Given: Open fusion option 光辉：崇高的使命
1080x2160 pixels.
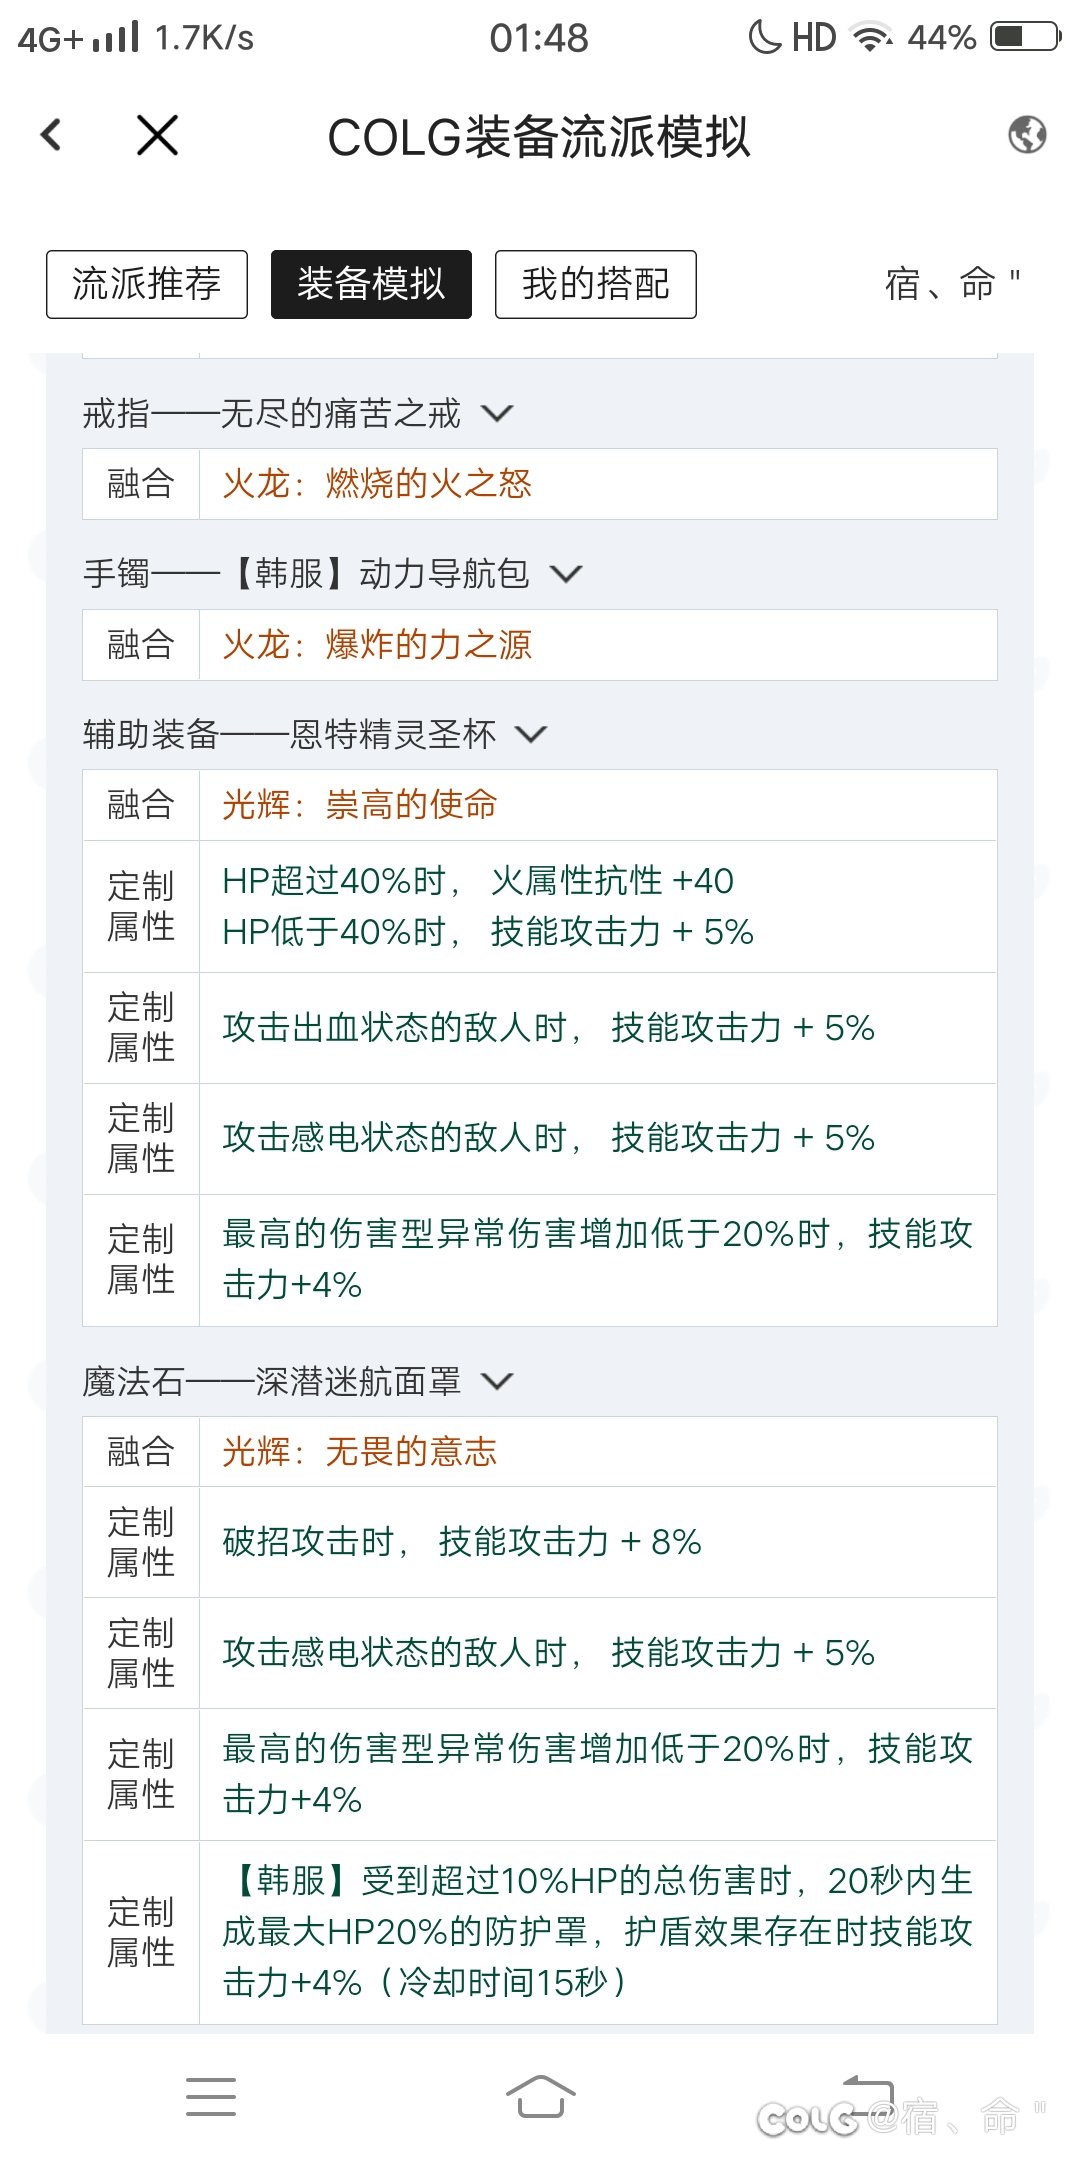Looking at the screenshot, I should pyautogui.click(x=360, y=805).
